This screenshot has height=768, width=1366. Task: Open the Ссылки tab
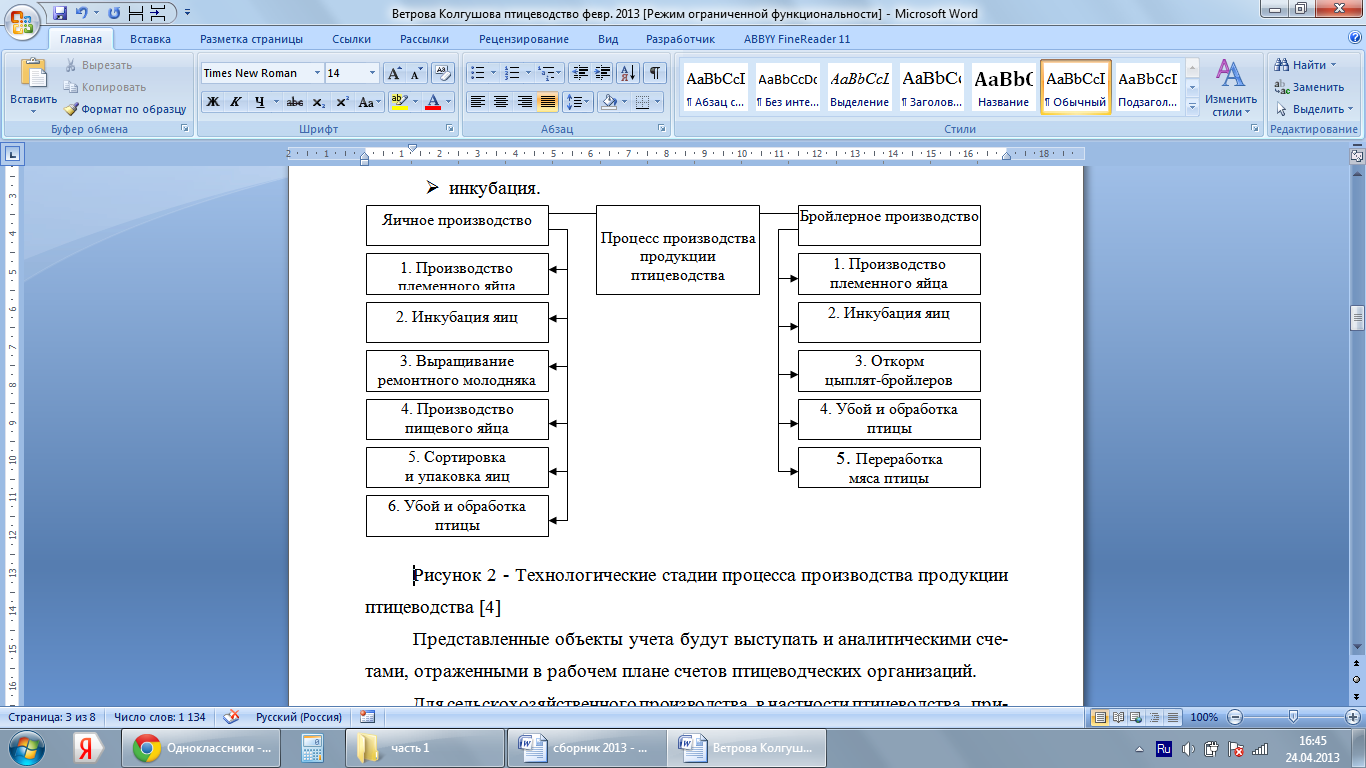click(x=351, y=39)
